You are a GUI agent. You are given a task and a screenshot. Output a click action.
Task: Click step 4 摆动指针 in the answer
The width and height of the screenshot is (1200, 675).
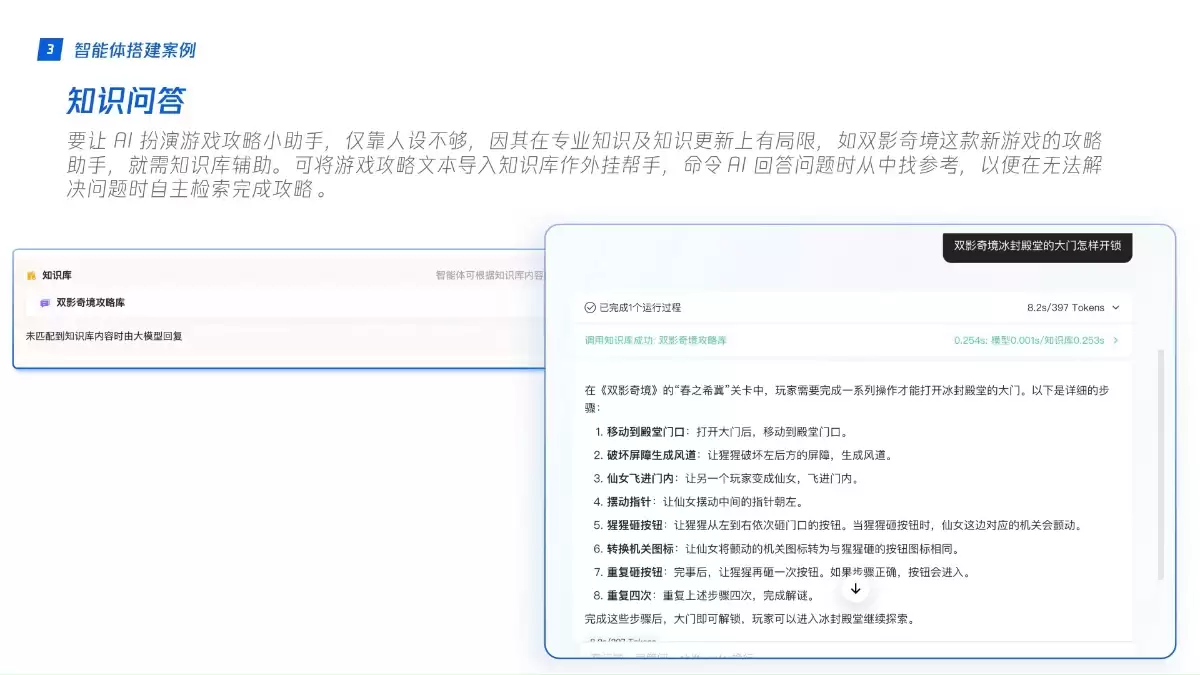point(698,502)
